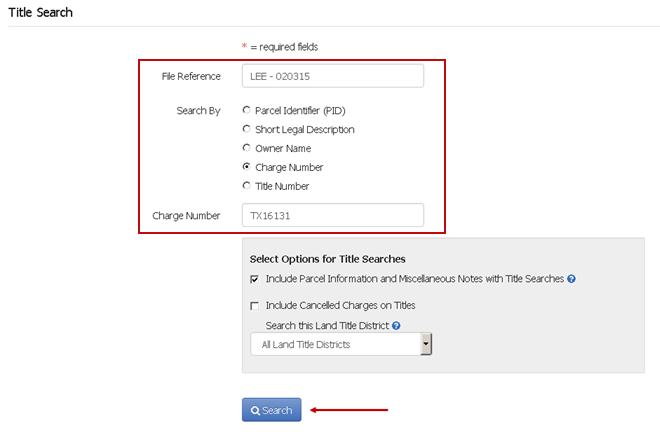Click the Parcel Identifier (PID) label text

pos(300,111)
